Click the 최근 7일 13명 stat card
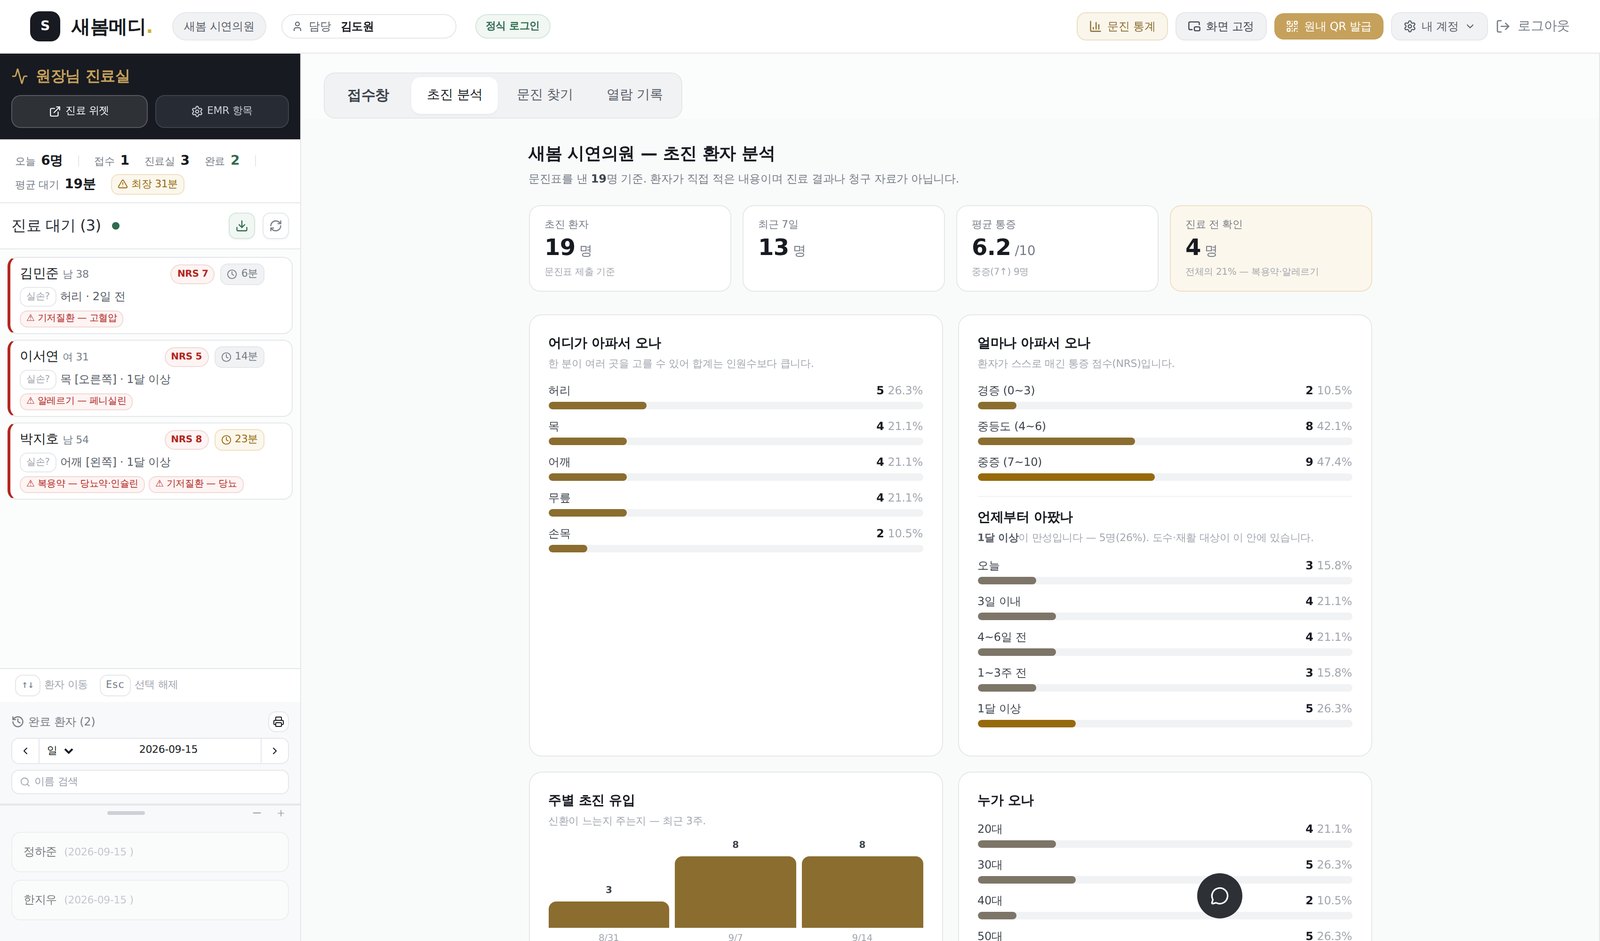The image size is (1600, 941). 843,249
